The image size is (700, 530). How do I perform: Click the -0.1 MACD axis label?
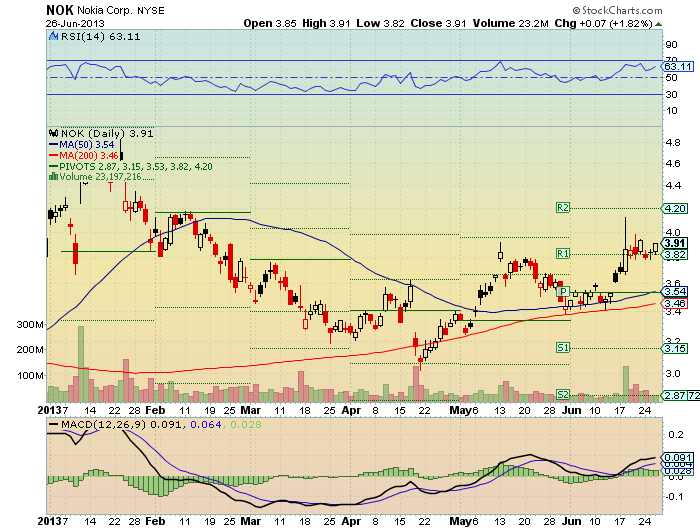(675, 497)
